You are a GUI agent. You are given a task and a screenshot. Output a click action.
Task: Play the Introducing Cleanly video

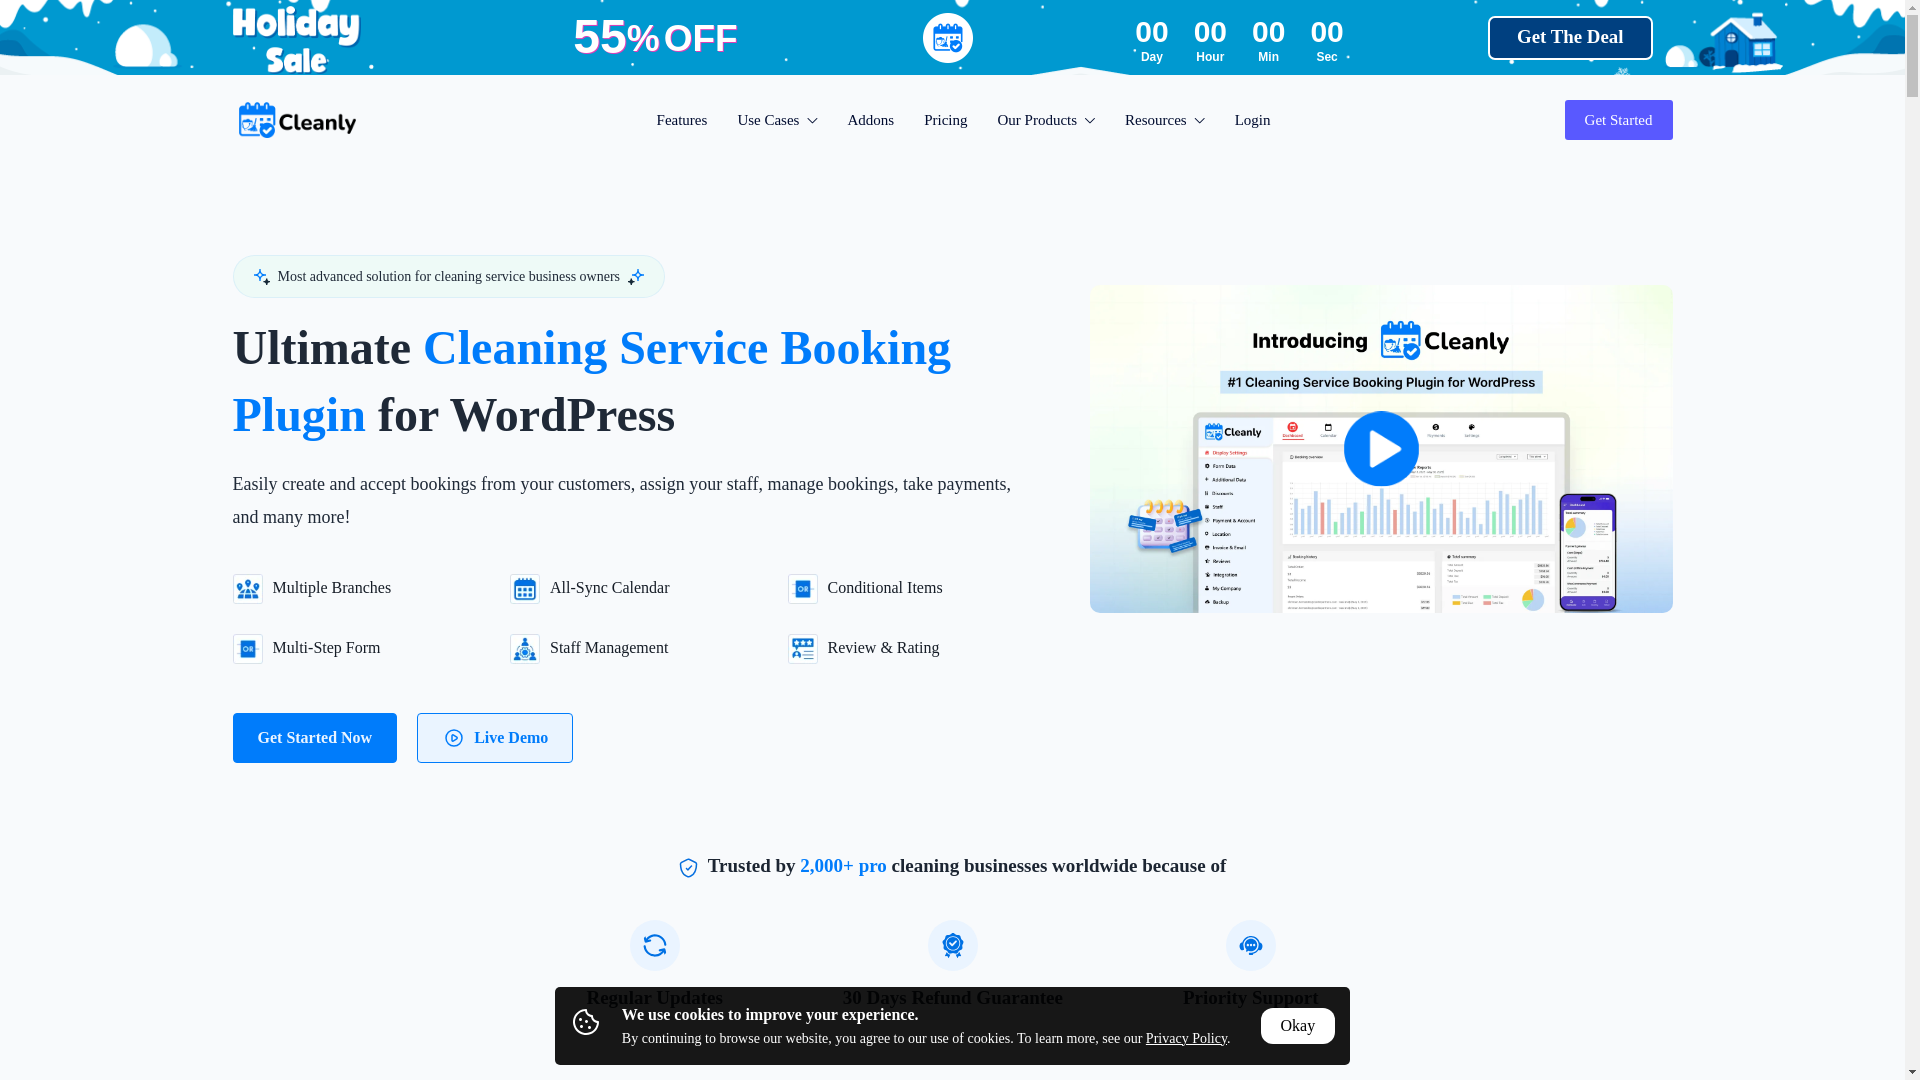point(1380,449)
